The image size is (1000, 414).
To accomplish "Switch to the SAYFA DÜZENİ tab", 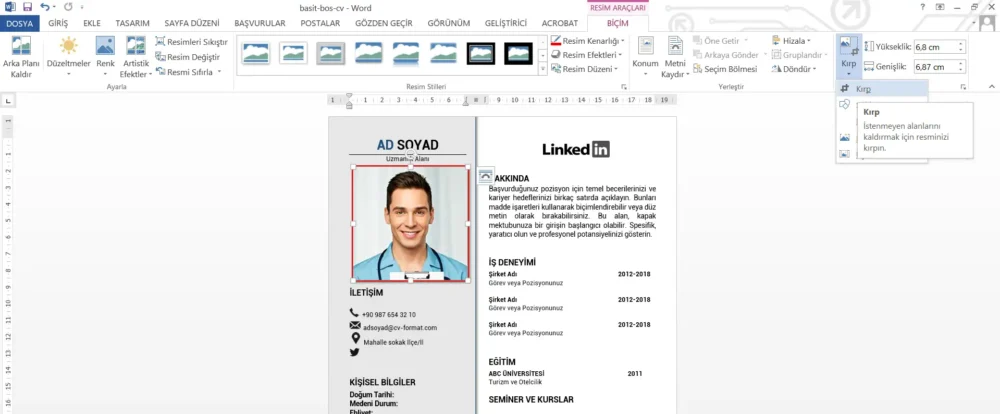I will point(192,24).
